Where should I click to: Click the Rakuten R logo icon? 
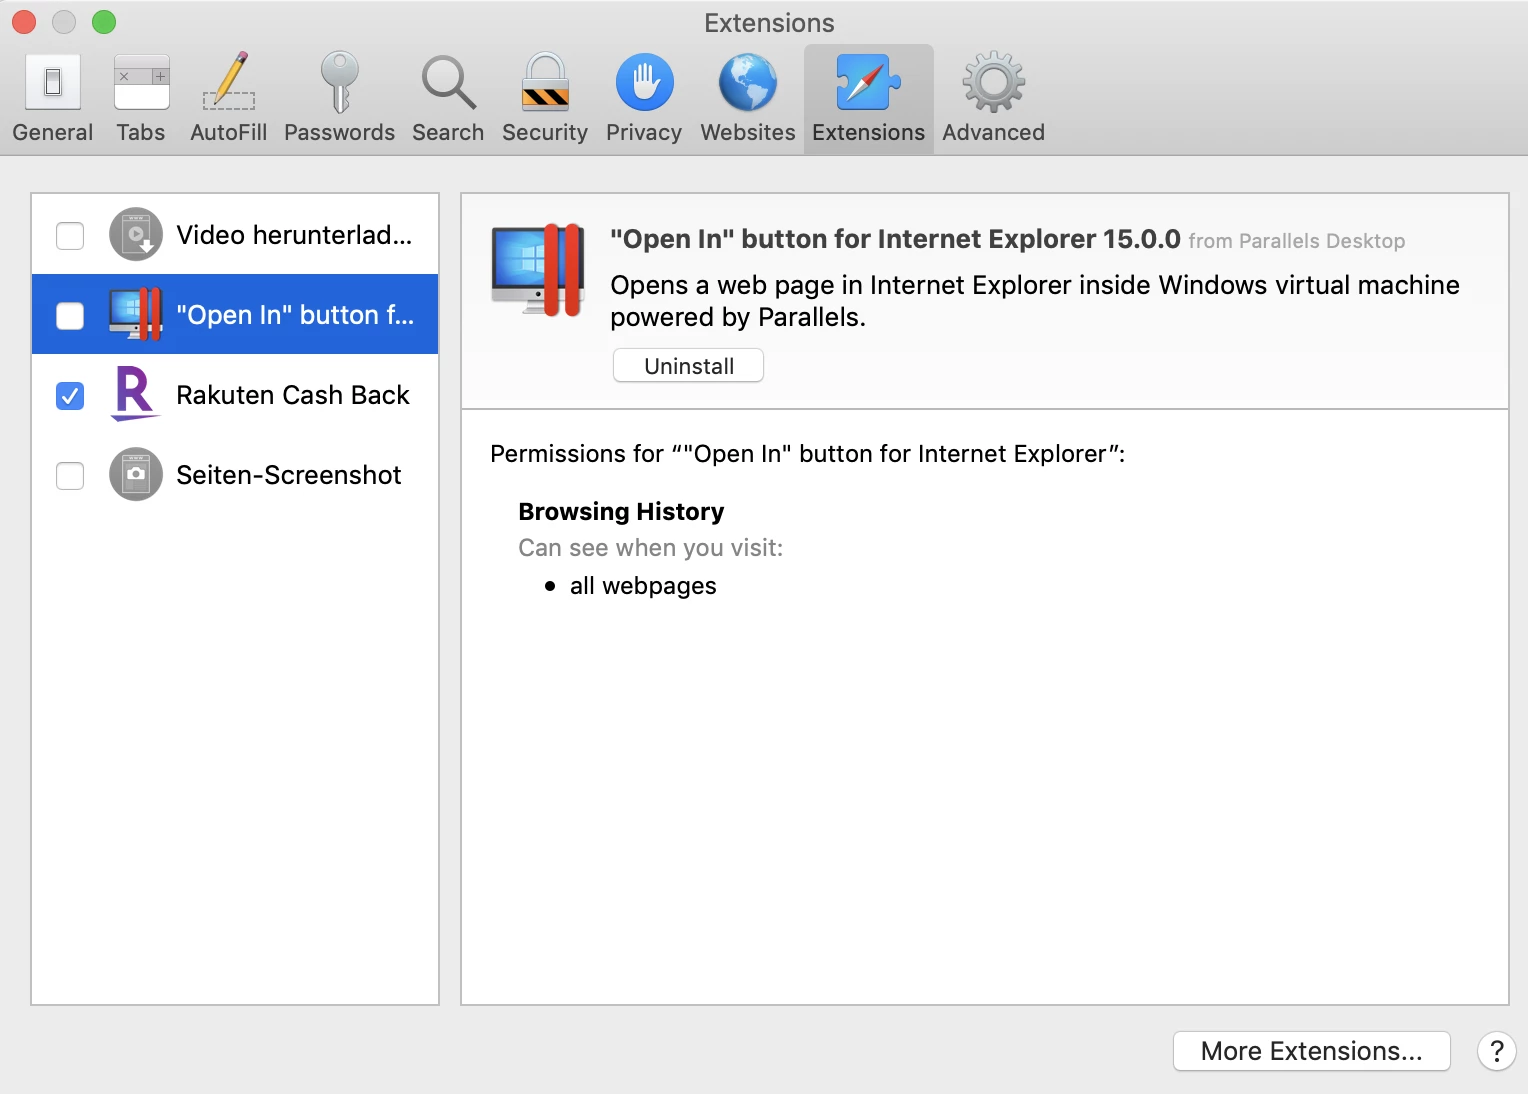pos(135,394)
